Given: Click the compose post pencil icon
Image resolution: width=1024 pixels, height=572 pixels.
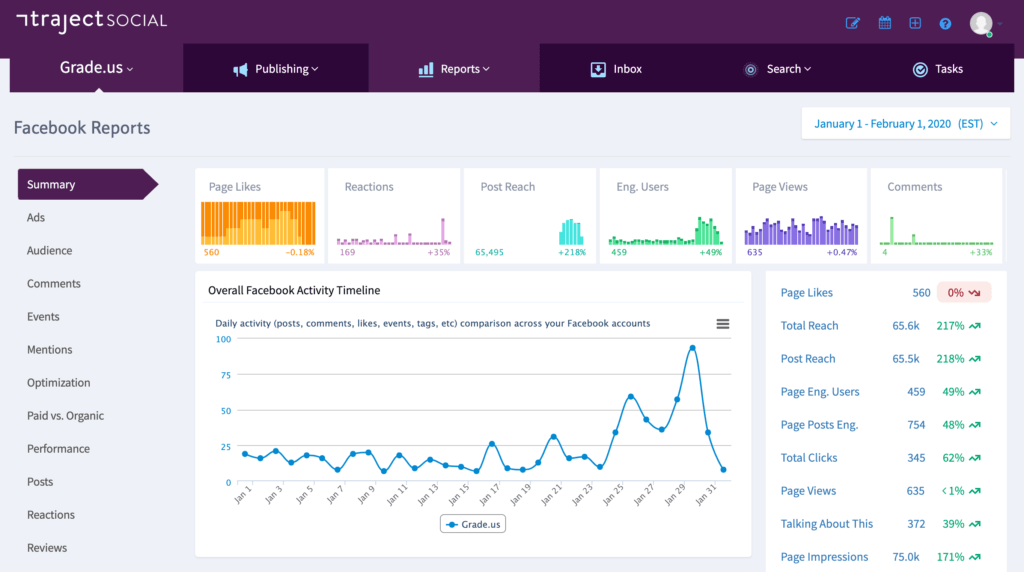Looking at the screenshot, I should tap(852, 24).
